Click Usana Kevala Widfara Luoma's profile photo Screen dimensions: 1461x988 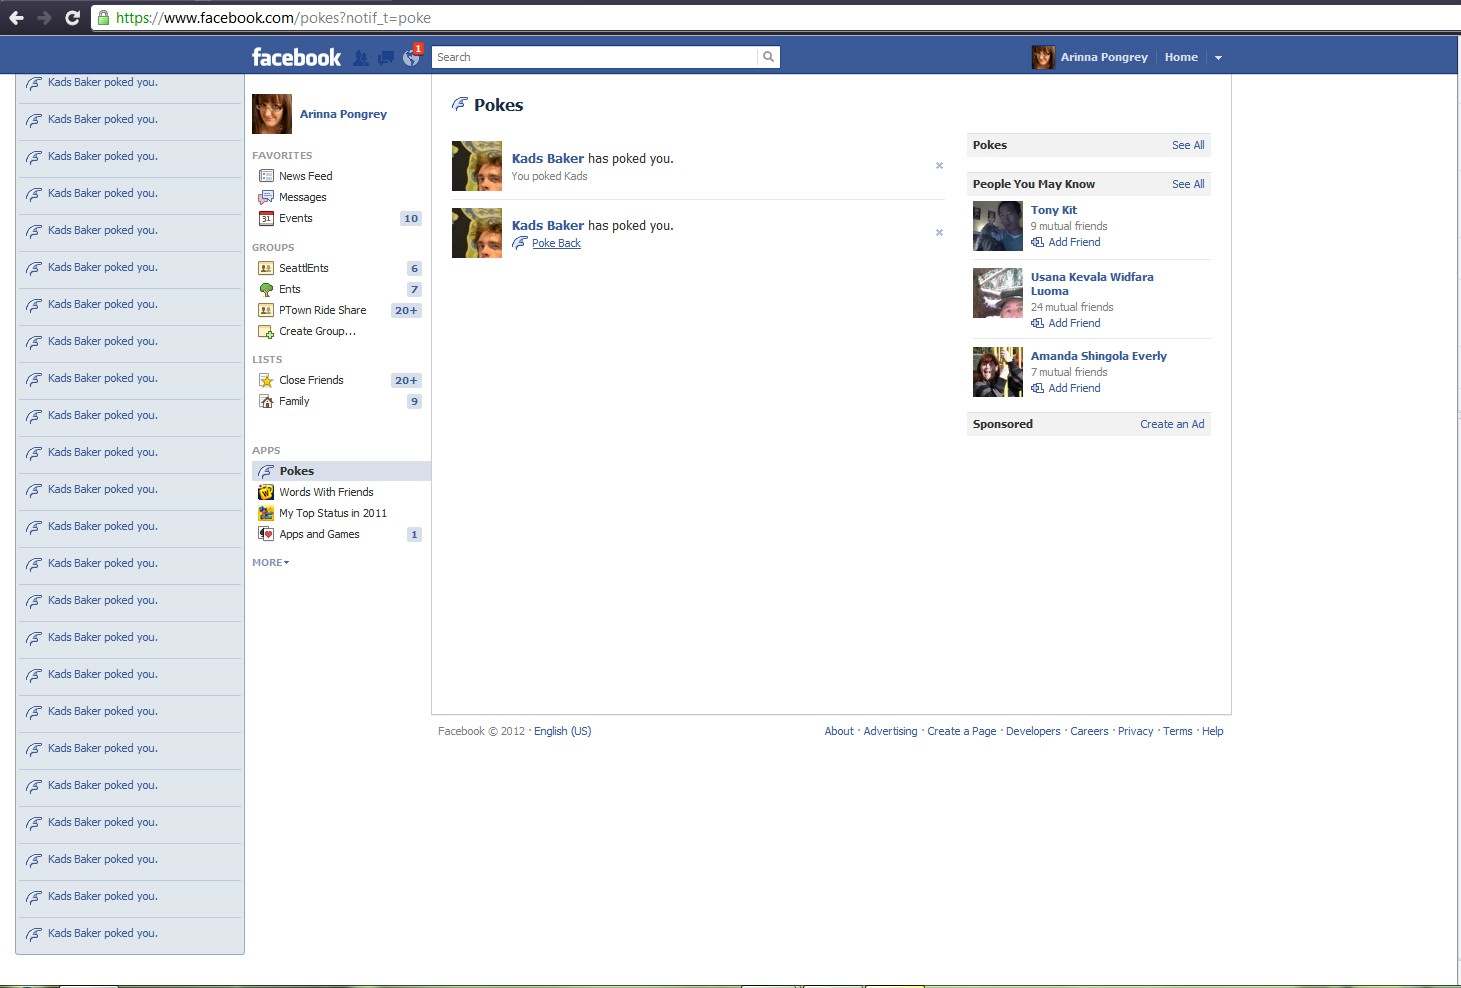tap(998, 293)
